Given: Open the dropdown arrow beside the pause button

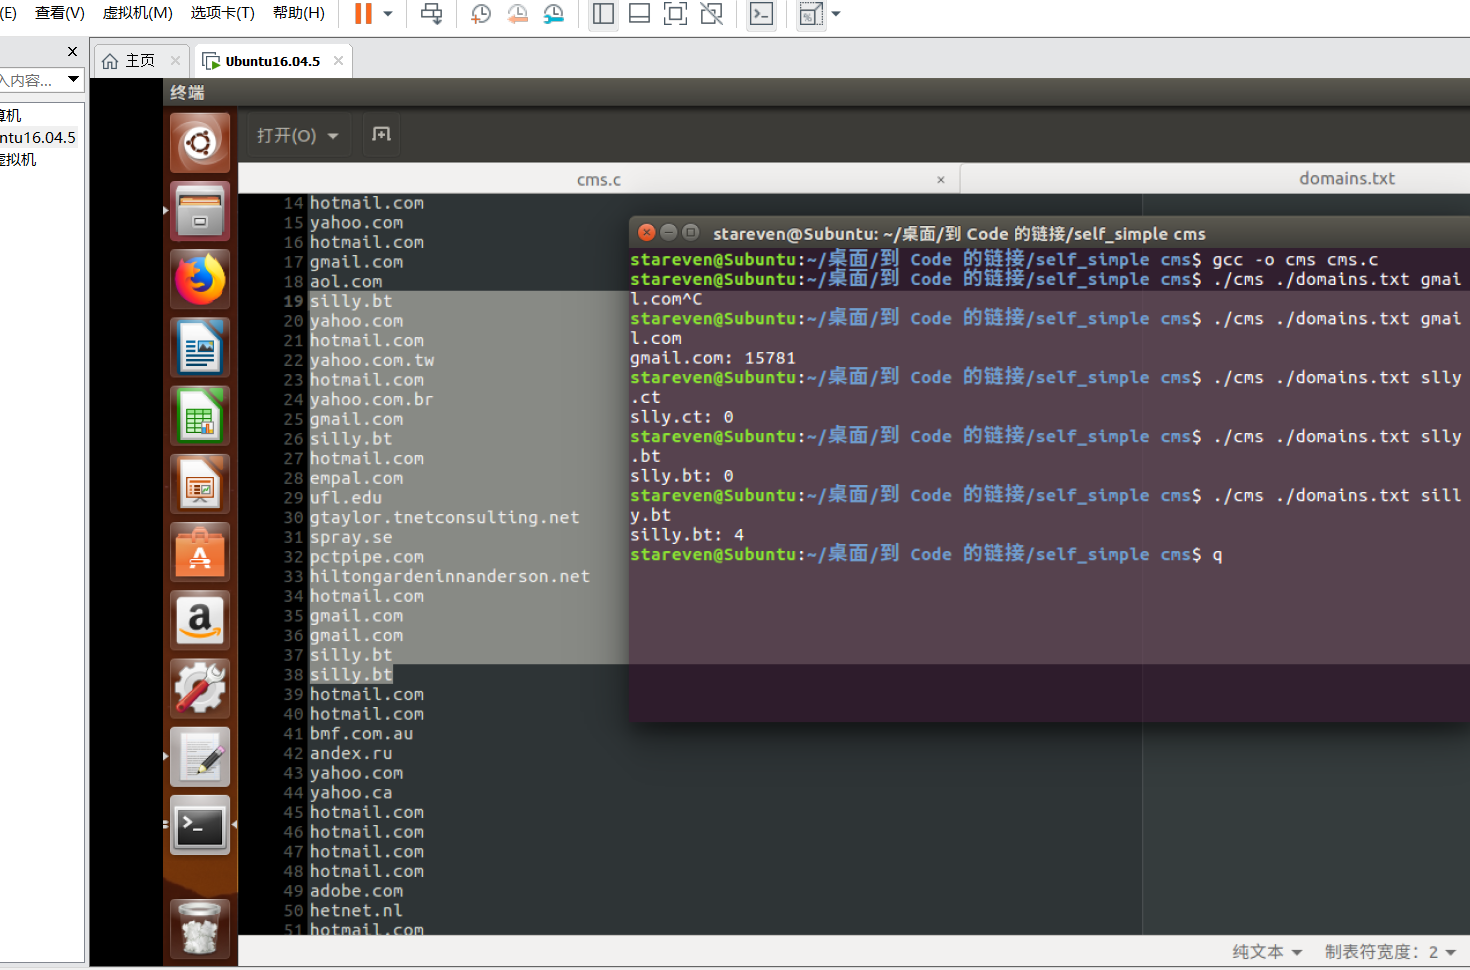Looking at the screenshot, I should 388,14.
